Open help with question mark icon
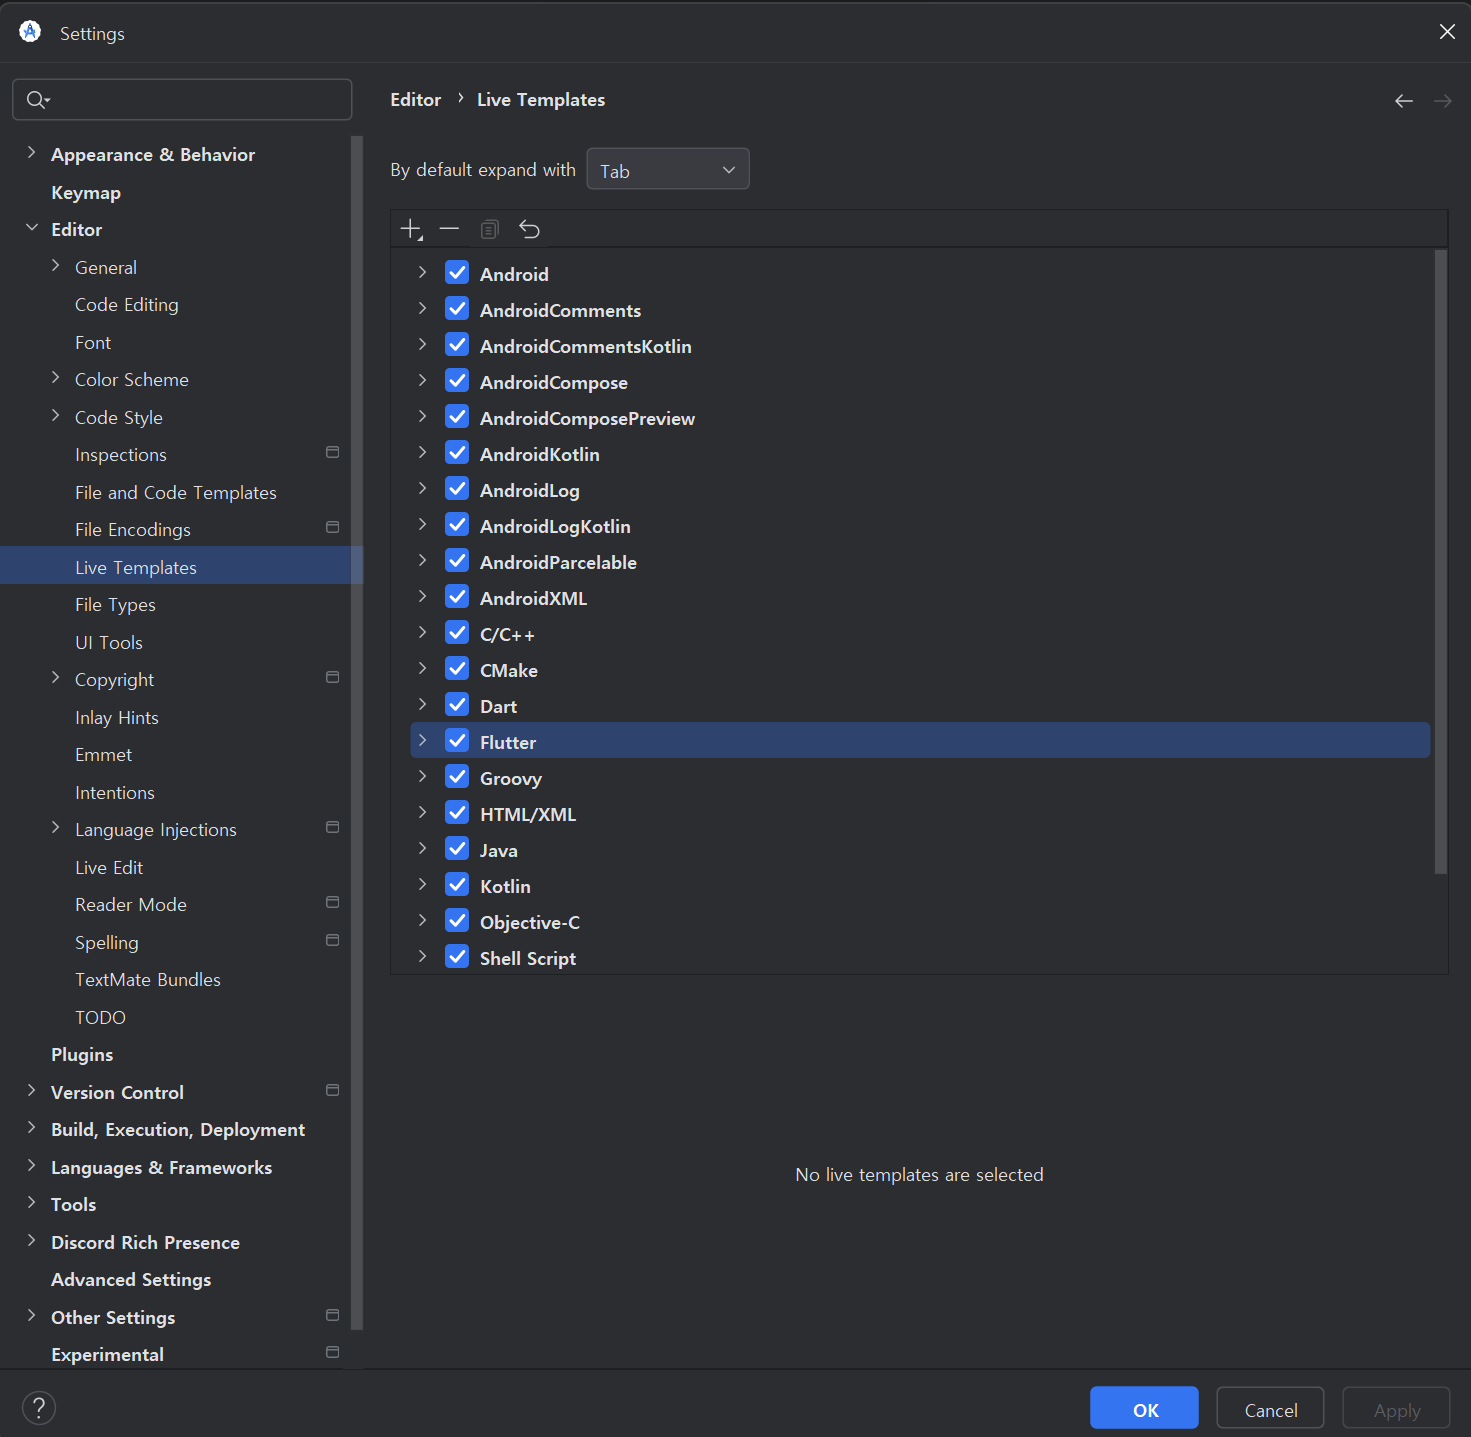 (x=39, y=1408)
